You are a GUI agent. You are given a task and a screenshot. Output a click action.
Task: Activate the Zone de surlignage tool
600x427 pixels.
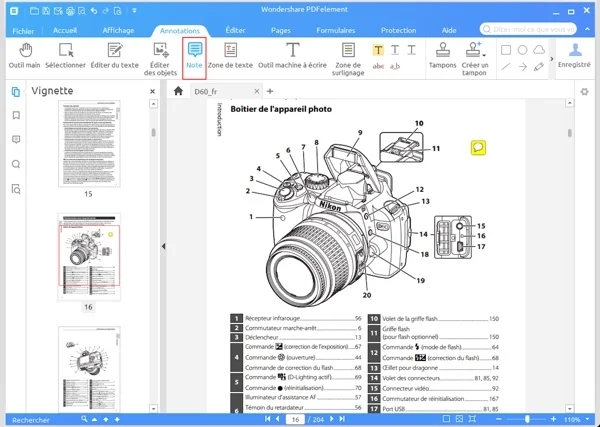click(x=348, y=59)
